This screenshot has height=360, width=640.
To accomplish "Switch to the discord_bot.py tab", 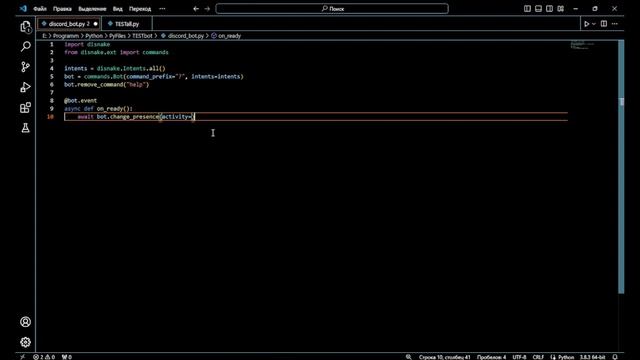I will click(69, 24).
